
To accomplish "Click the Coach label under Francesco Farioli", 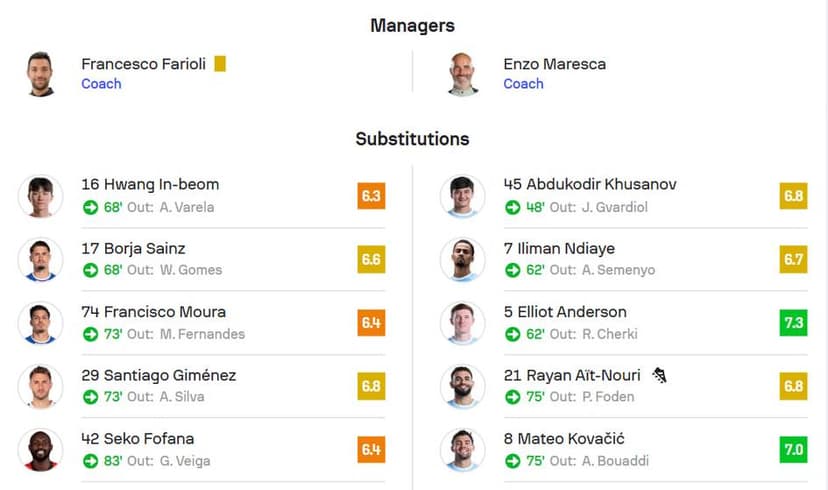I will (x=101, y=84).
